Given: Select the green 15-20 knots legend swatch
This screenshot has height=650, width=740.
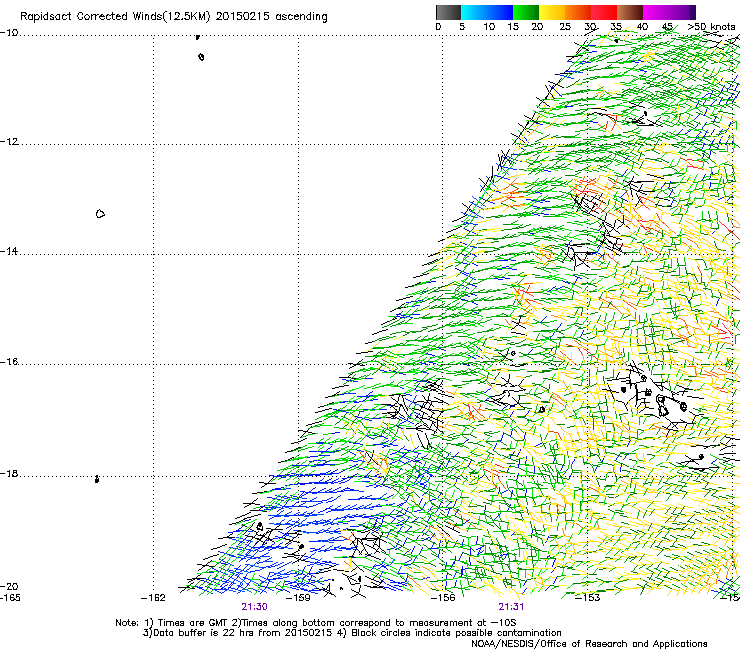Looking at the screenshot, I should [x=526, y=12].
